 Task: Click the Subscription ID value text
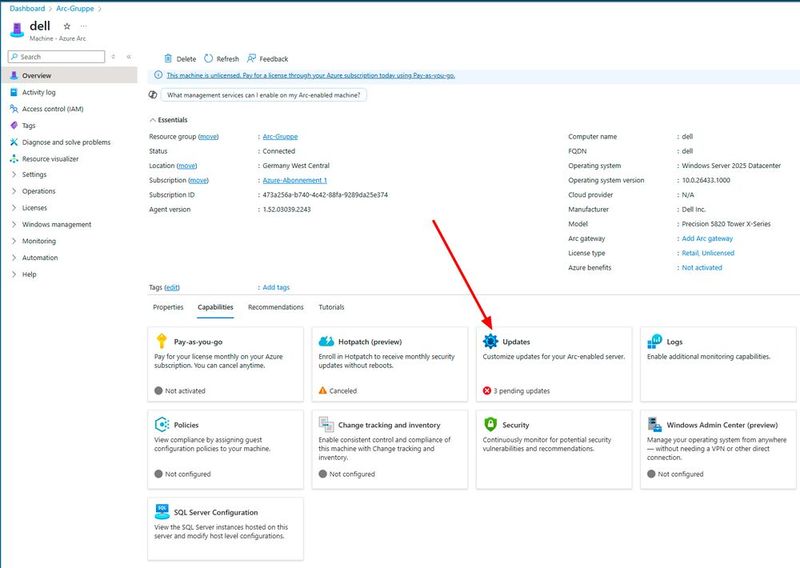pos(325,195)
